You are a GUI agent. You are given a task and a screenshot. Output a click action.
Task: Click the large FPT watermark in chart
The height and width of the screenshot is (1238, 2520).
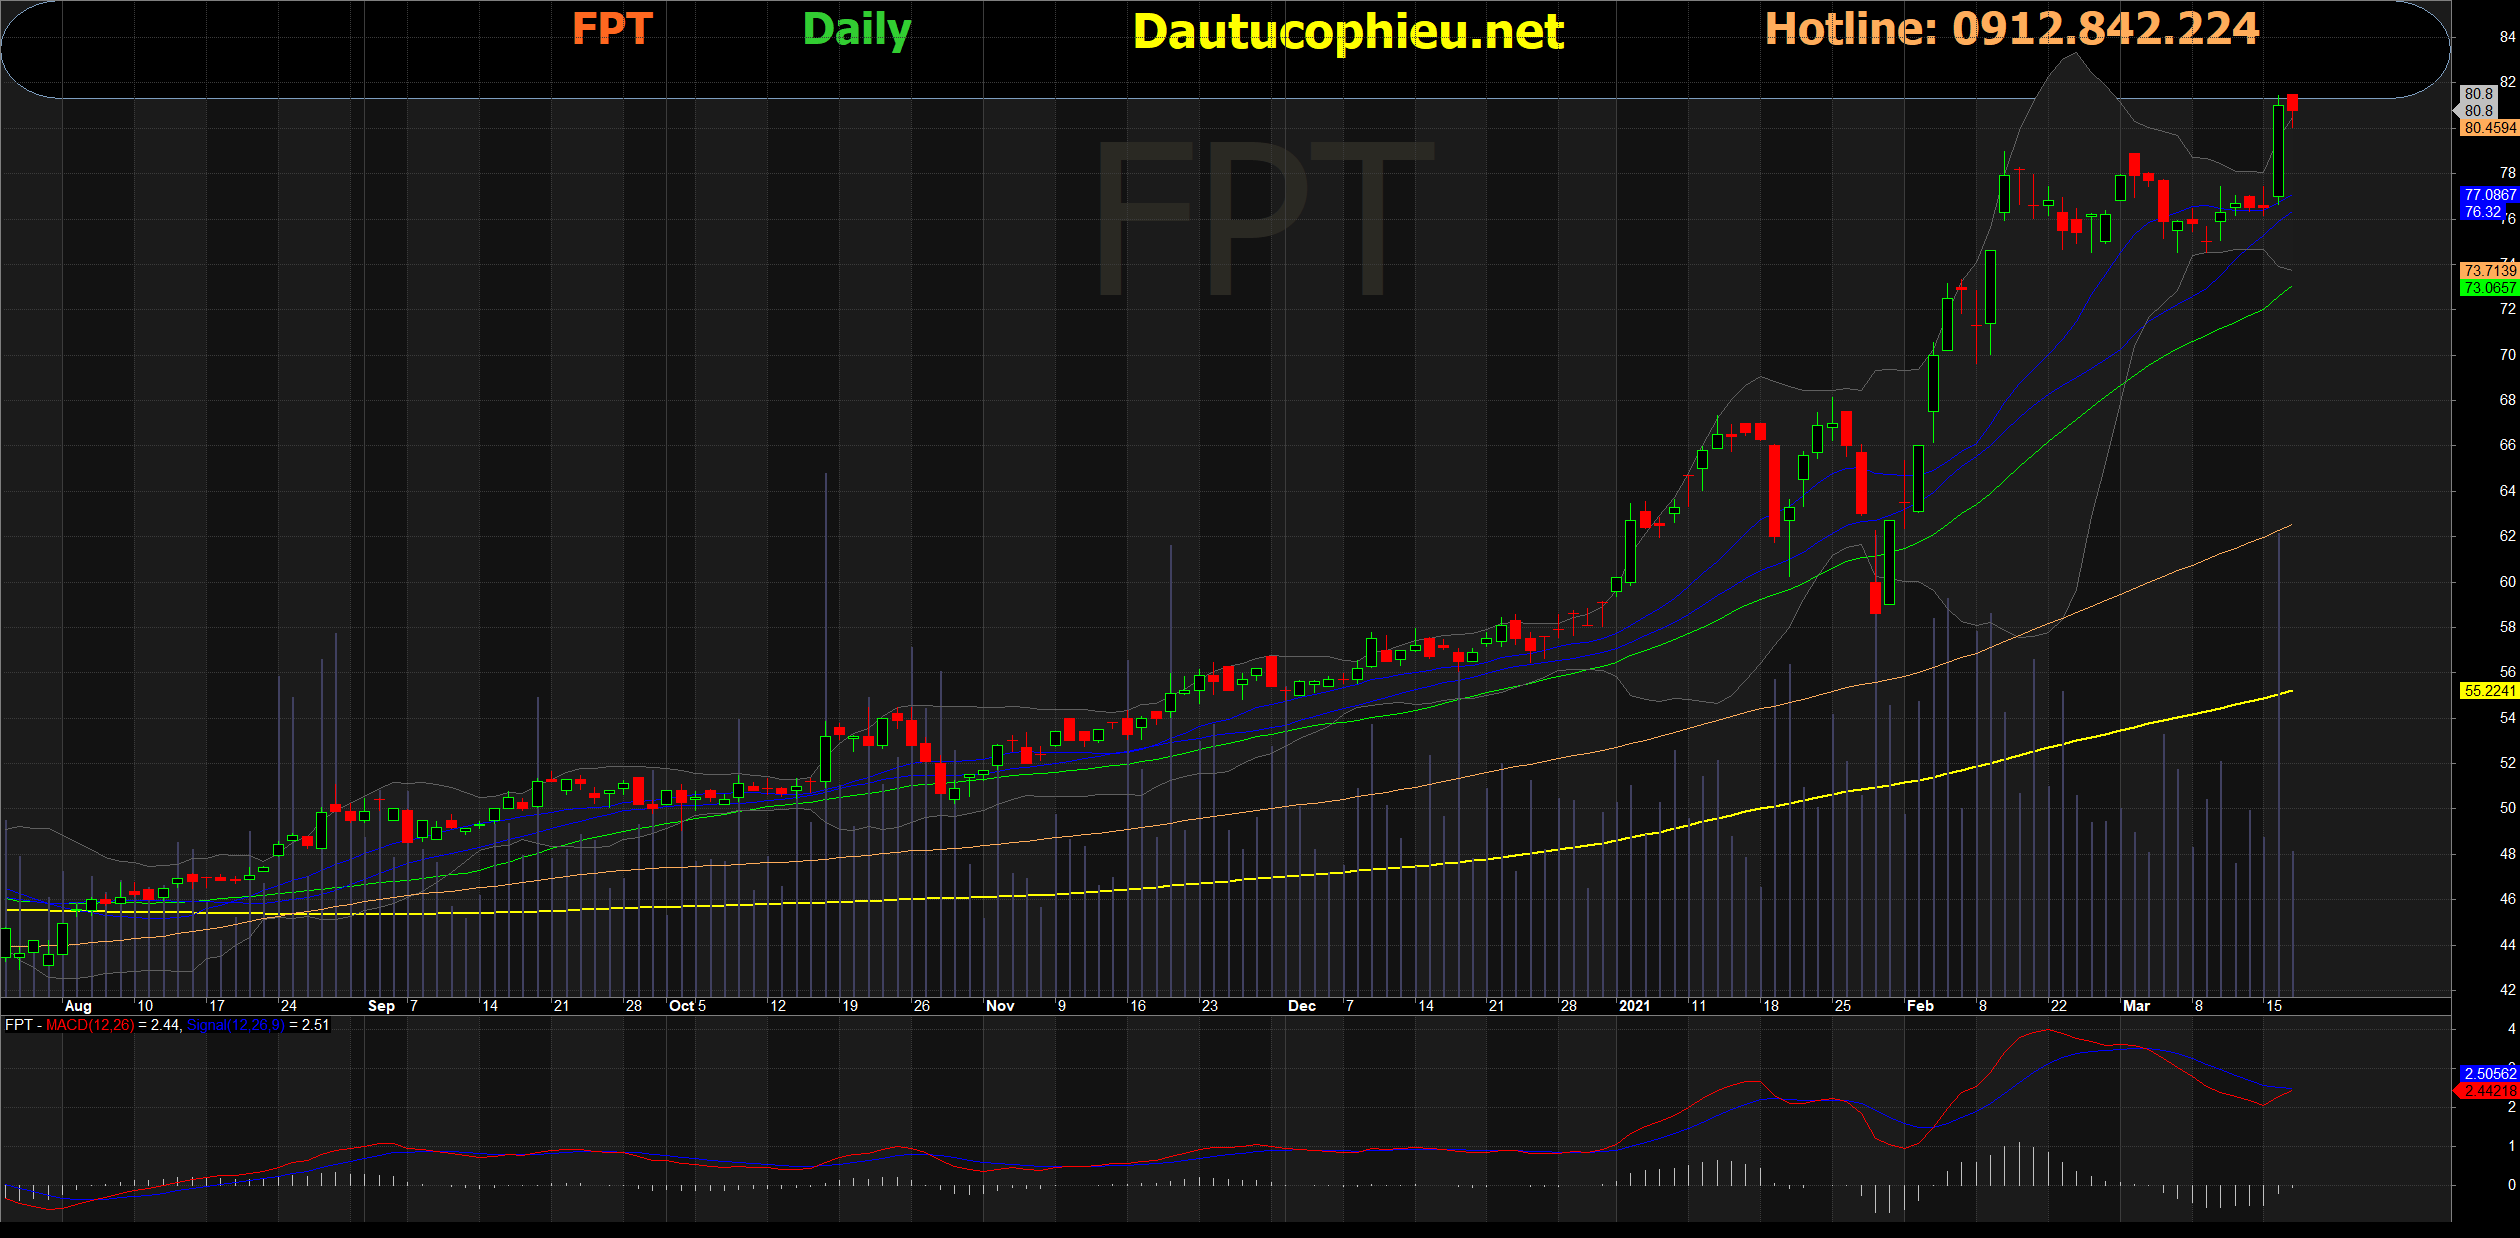click(1264, 218)
